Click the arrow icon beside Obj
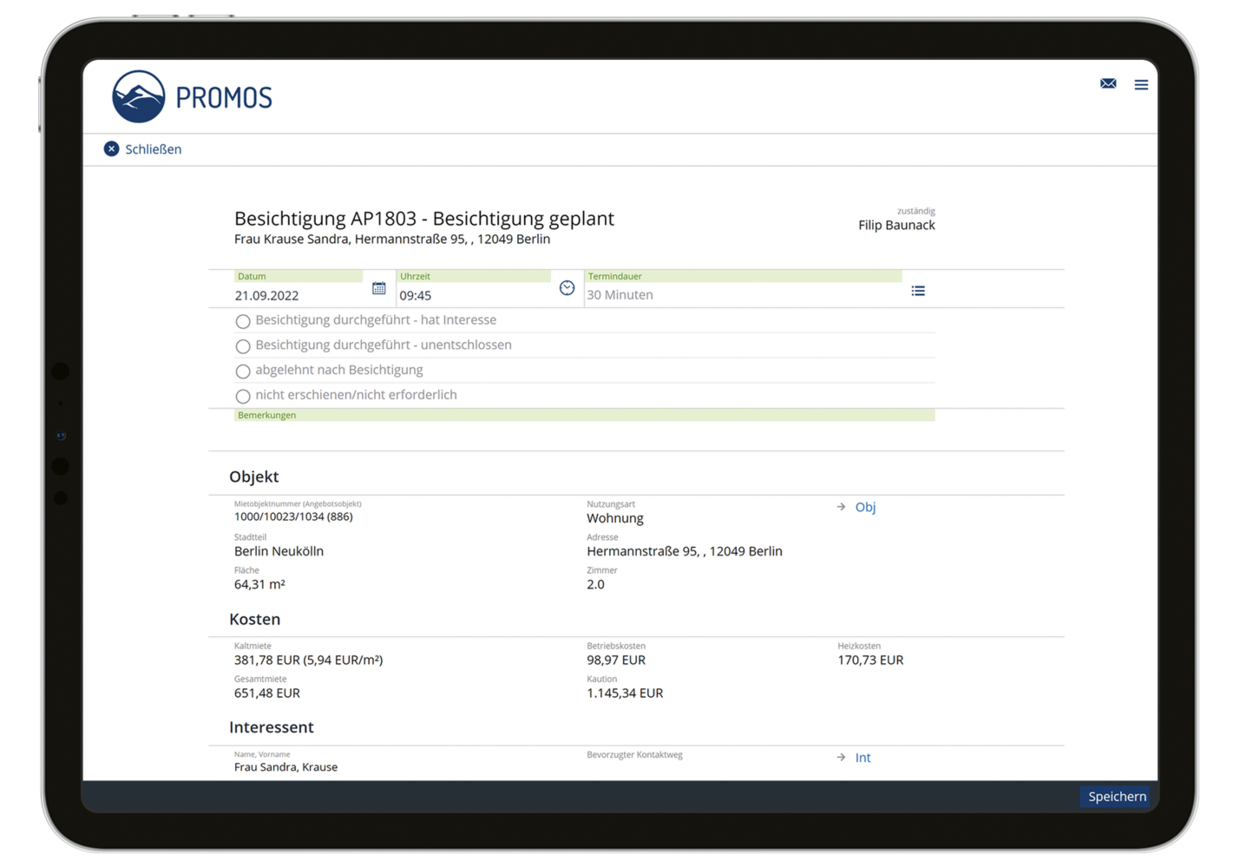The height and width of the screenshot is (868, 1240). pos(841,508)
